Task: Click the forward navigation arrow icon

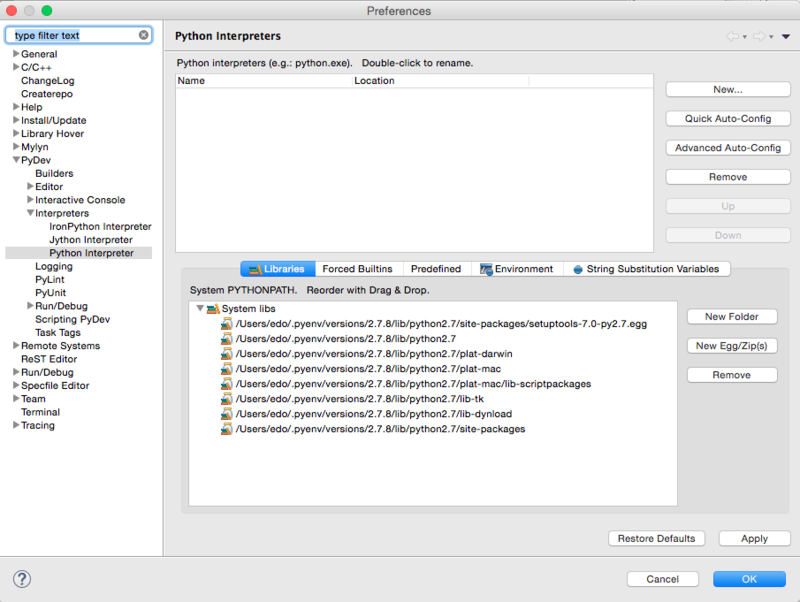Action: pos(759,36)
